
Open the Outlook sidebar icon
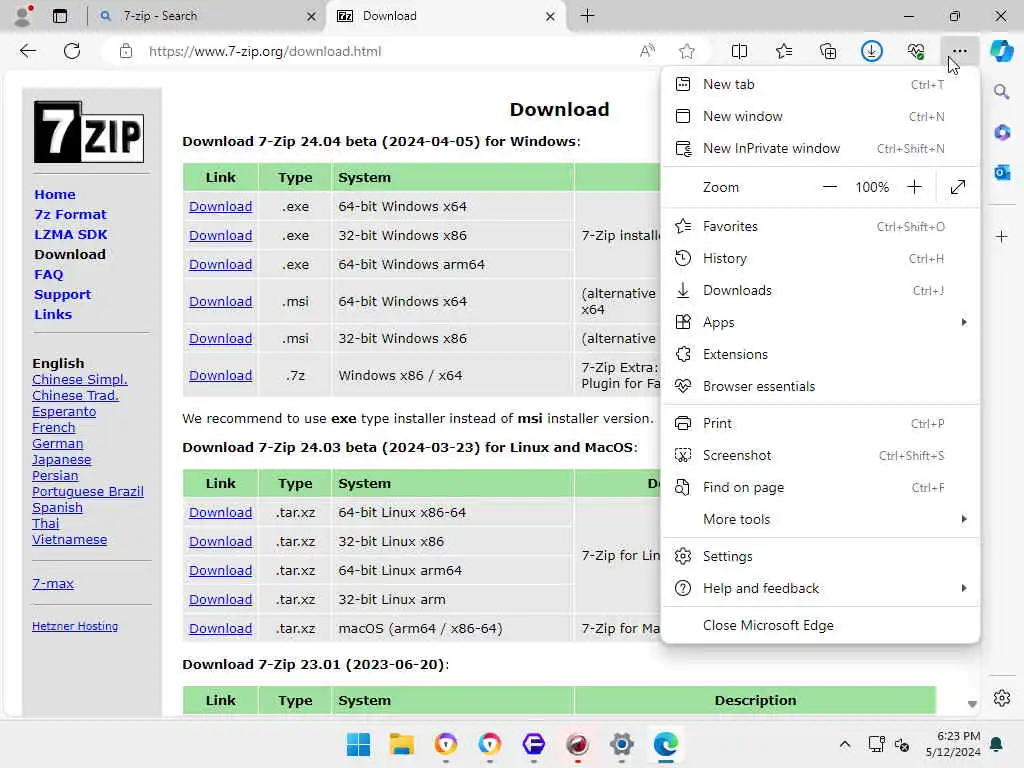tap(1002, 172)
